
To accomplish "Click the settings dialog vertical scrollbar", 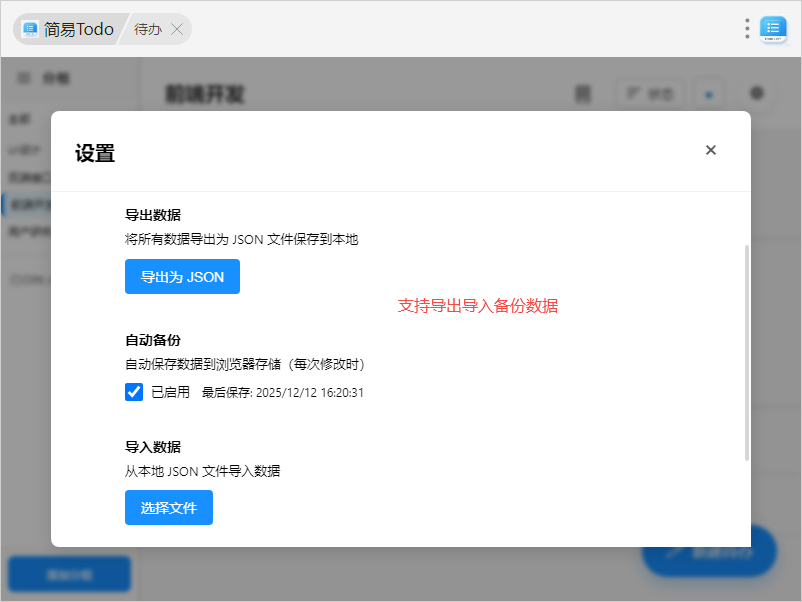I will point(746,350).
